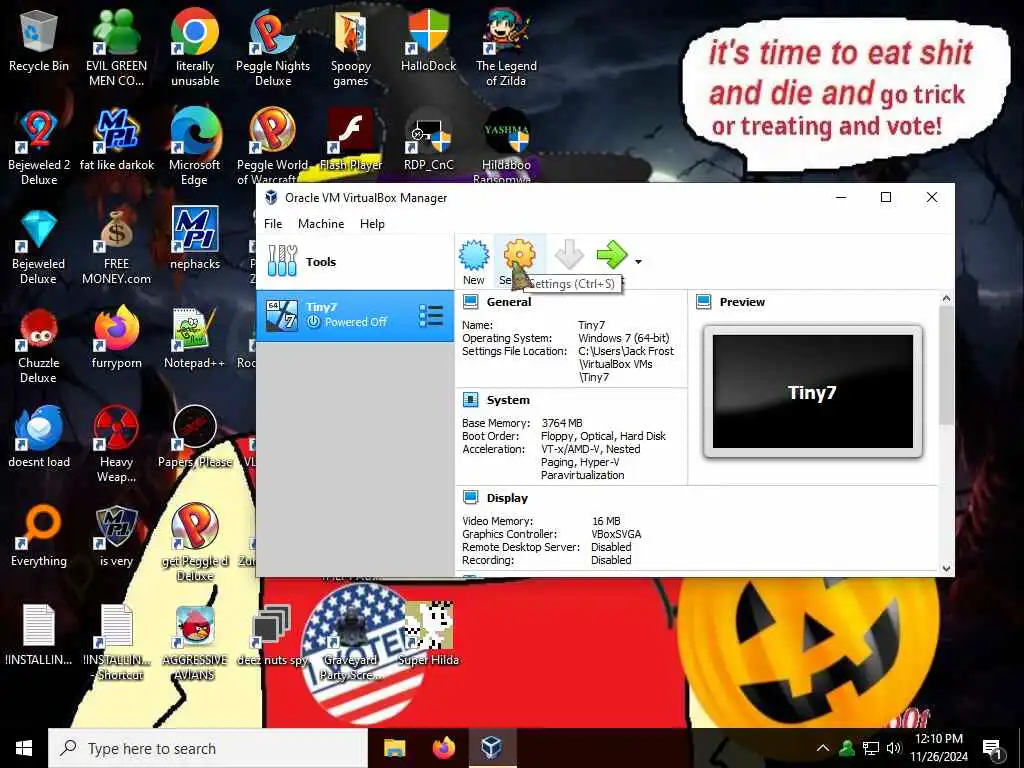Screen dimensions: 1024x768
Task: Open Flash Player desktop shortcut
Action: coord(351,140)
